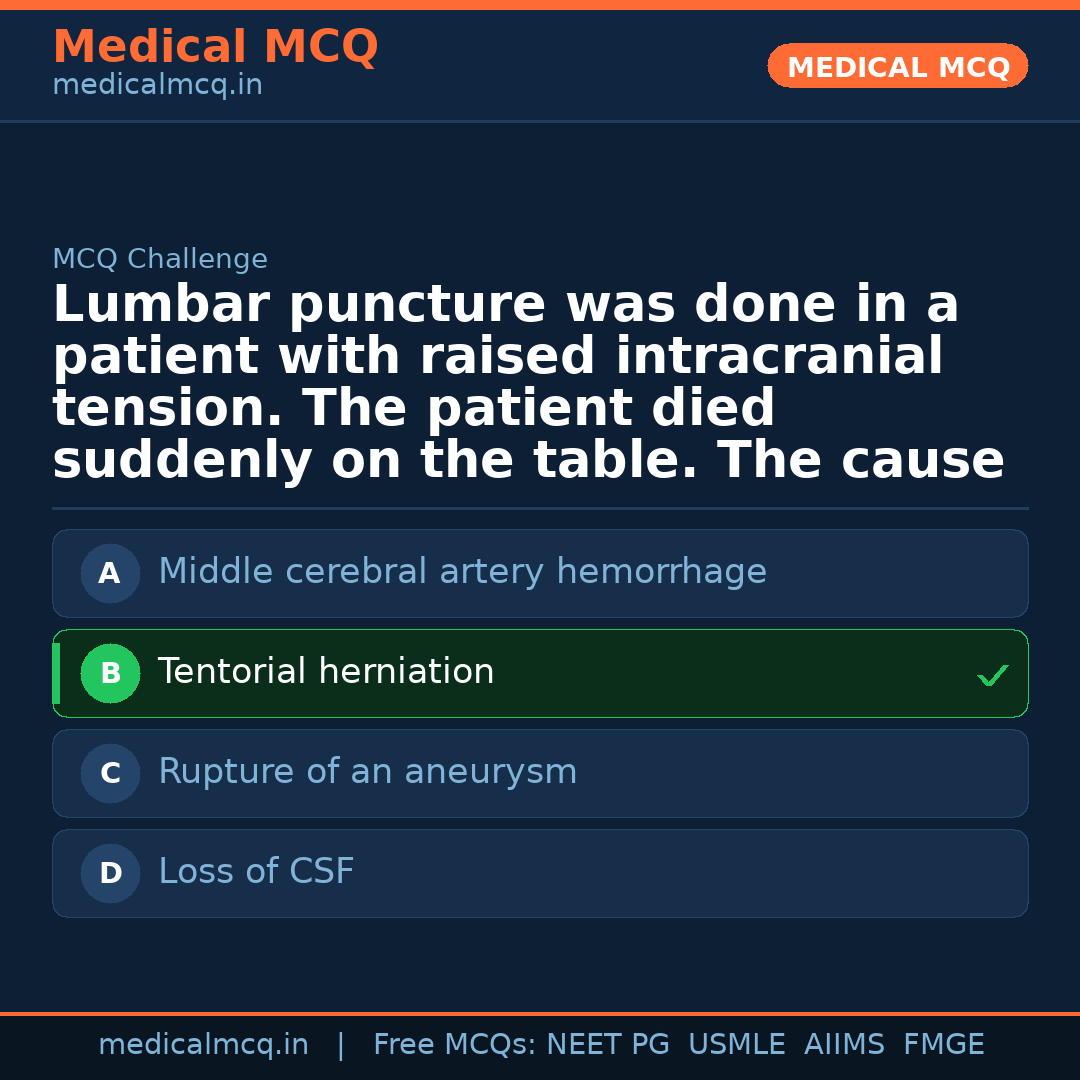Click the lumbar puncture question text
The width and height of the screenshot is (1080, 1080).
[x=528, y=383]
